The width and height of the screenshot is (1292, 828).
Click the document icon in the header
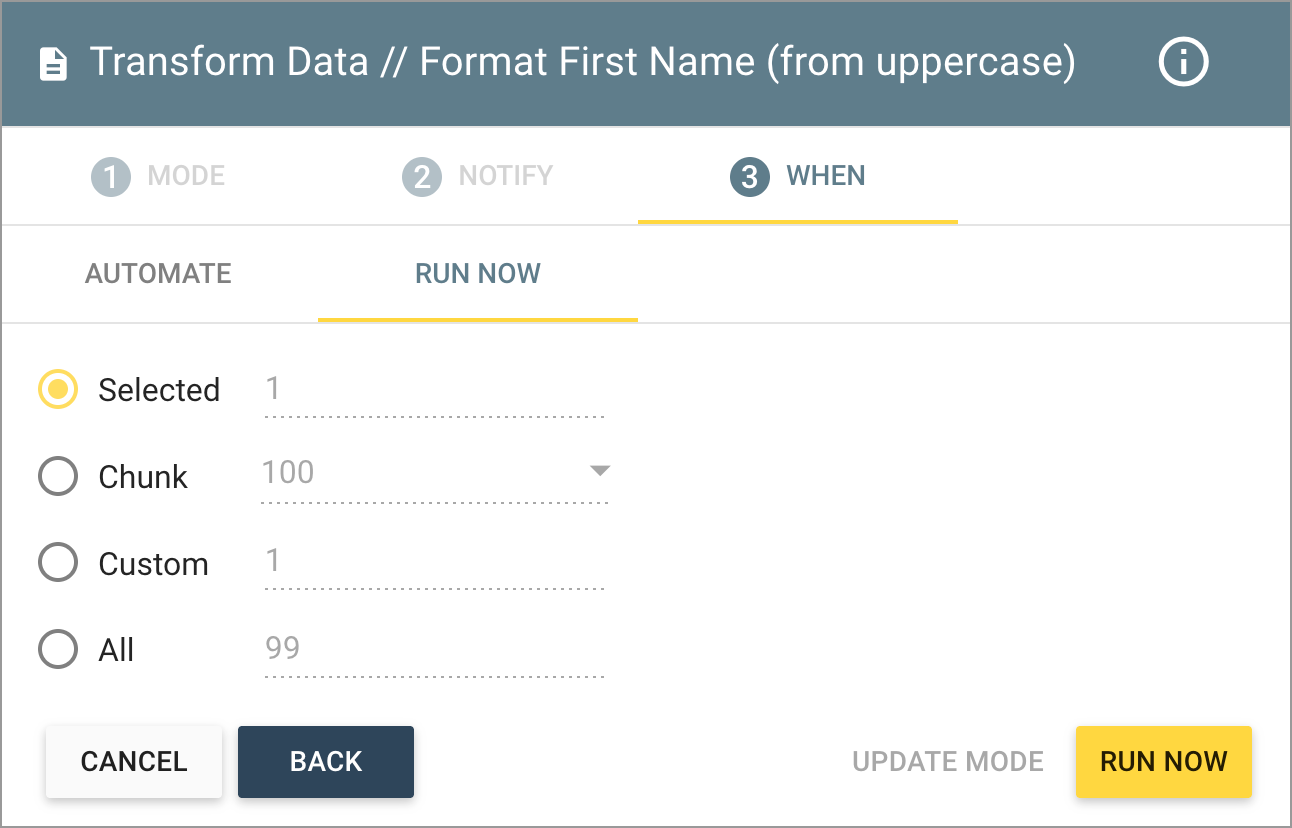(53, 62)
